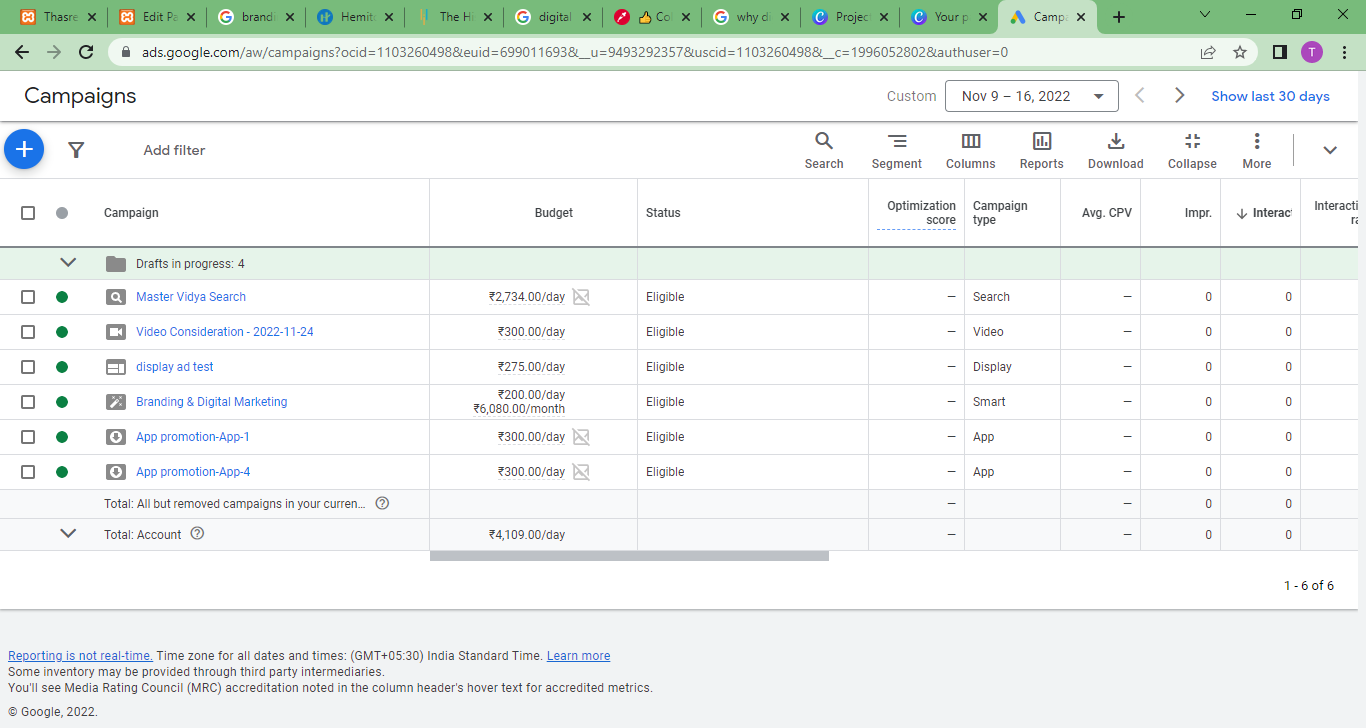Open the filter funnel icon
The image size is (1366, 728).
76,150
